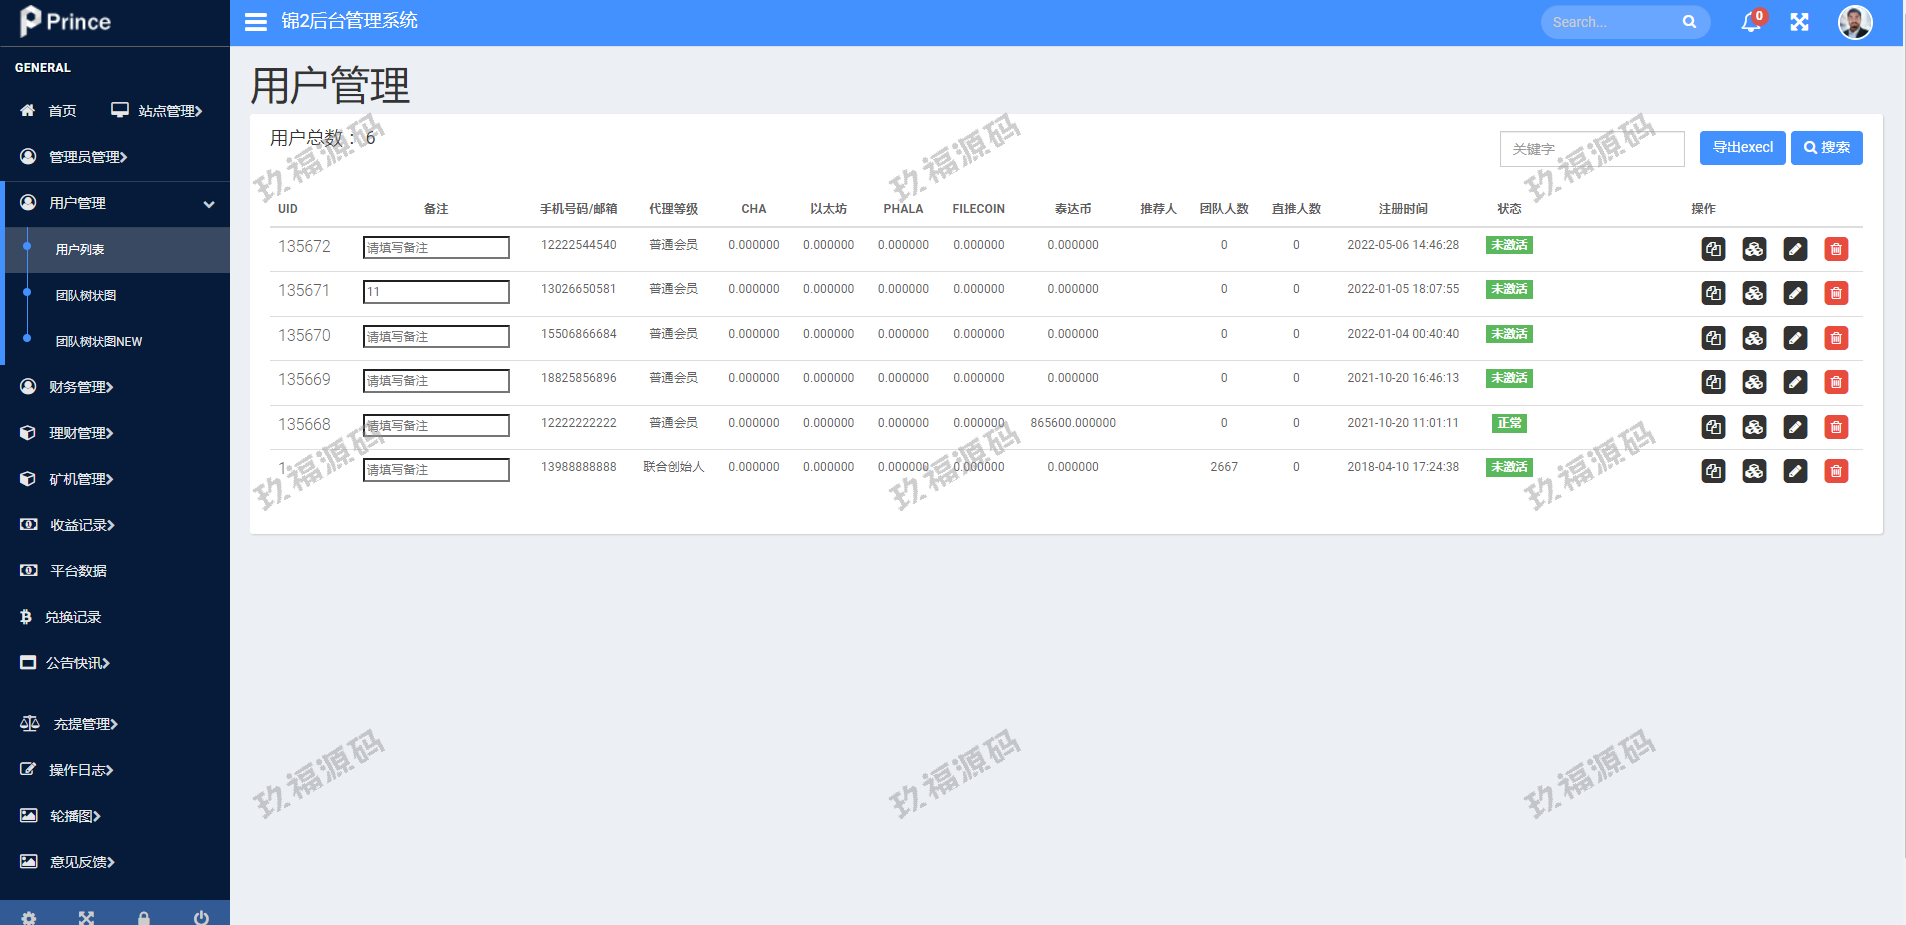Image resolution: width=1906 pixels, height=925 pixels.
Task: Click the 导出execl button
Action: click(x=1742, y=148)
